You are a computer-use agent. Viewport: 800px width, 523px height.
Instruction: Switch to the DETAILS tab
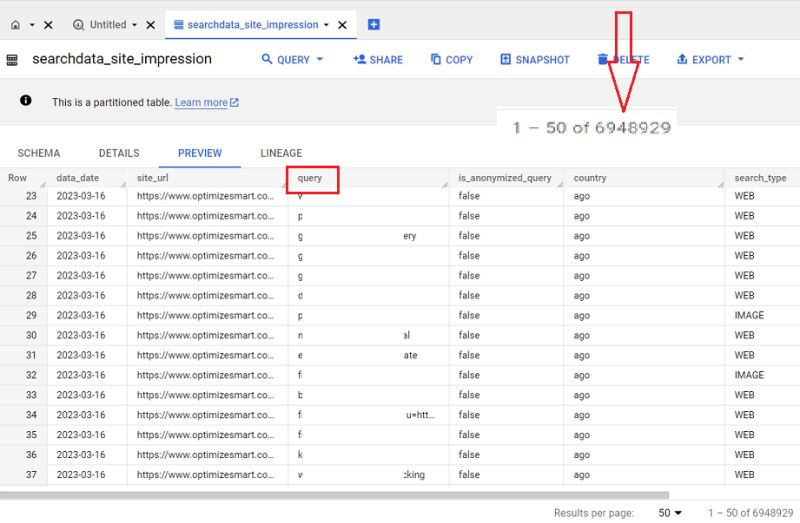click(x=119, y=153)
